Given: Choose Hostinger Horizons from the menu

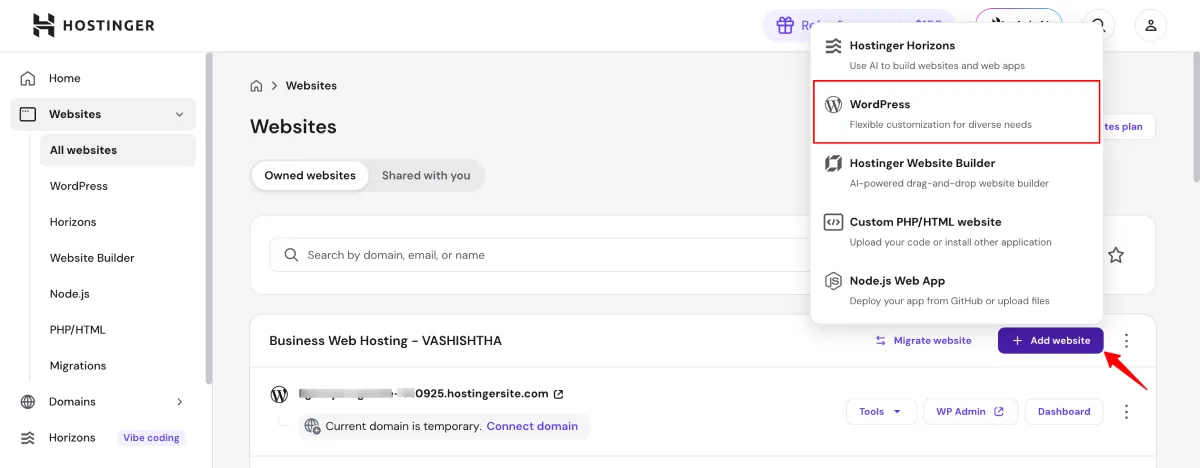Looking at the screenshot, I should [x=956, y=55].
